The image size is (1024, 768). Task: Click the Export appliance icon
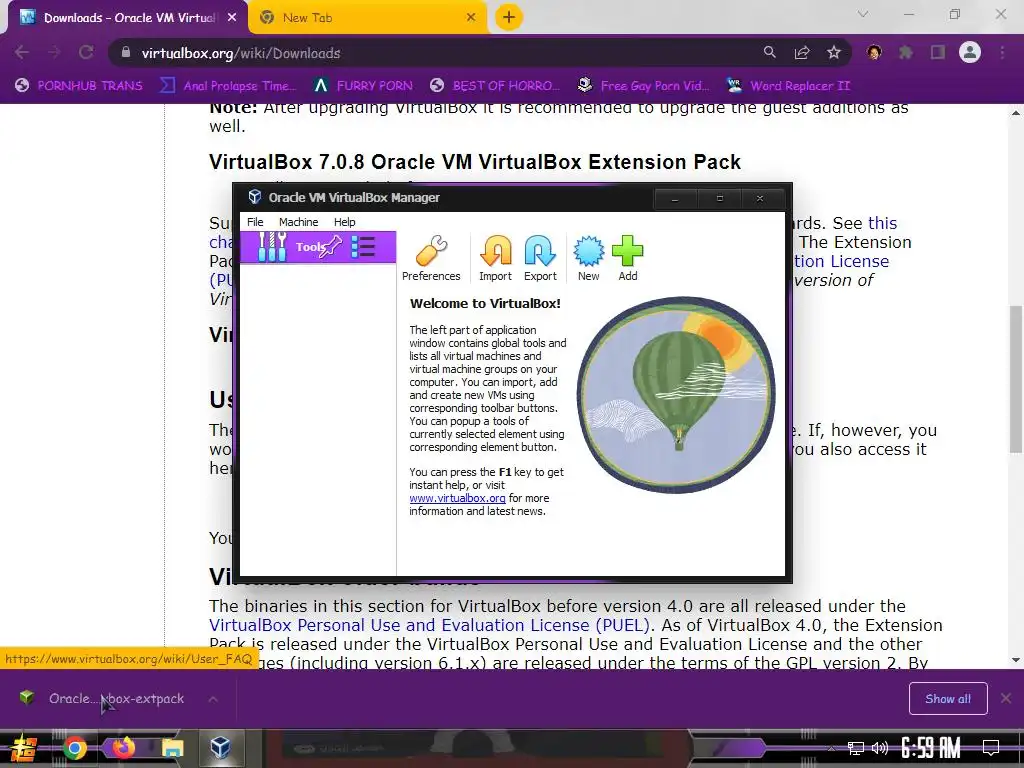[540, 259]
